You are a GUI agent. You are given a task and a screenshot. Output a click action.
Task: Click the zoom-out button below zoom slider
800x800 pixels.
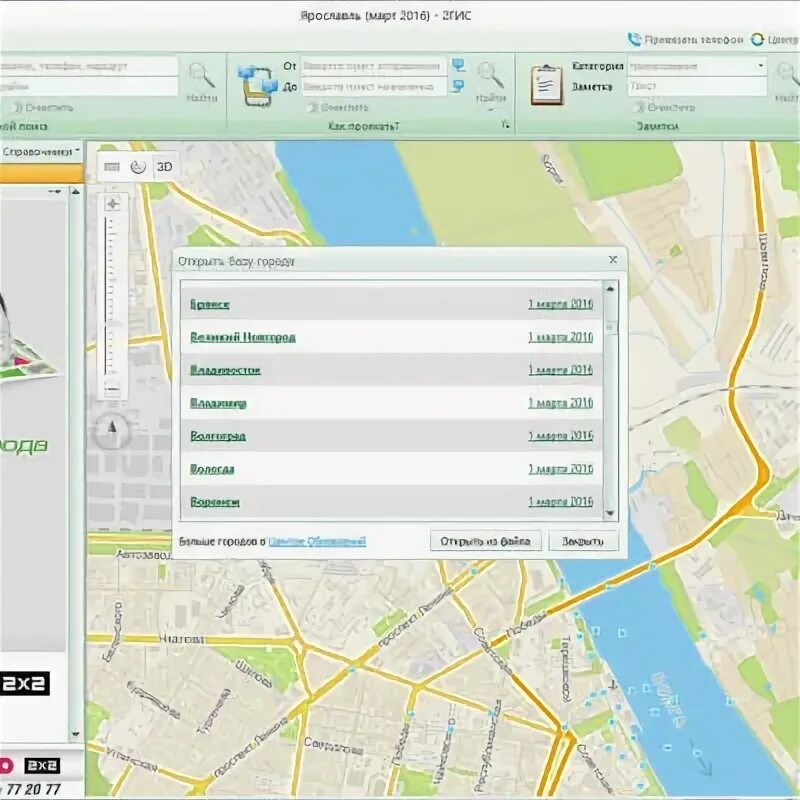click(112, 390)
